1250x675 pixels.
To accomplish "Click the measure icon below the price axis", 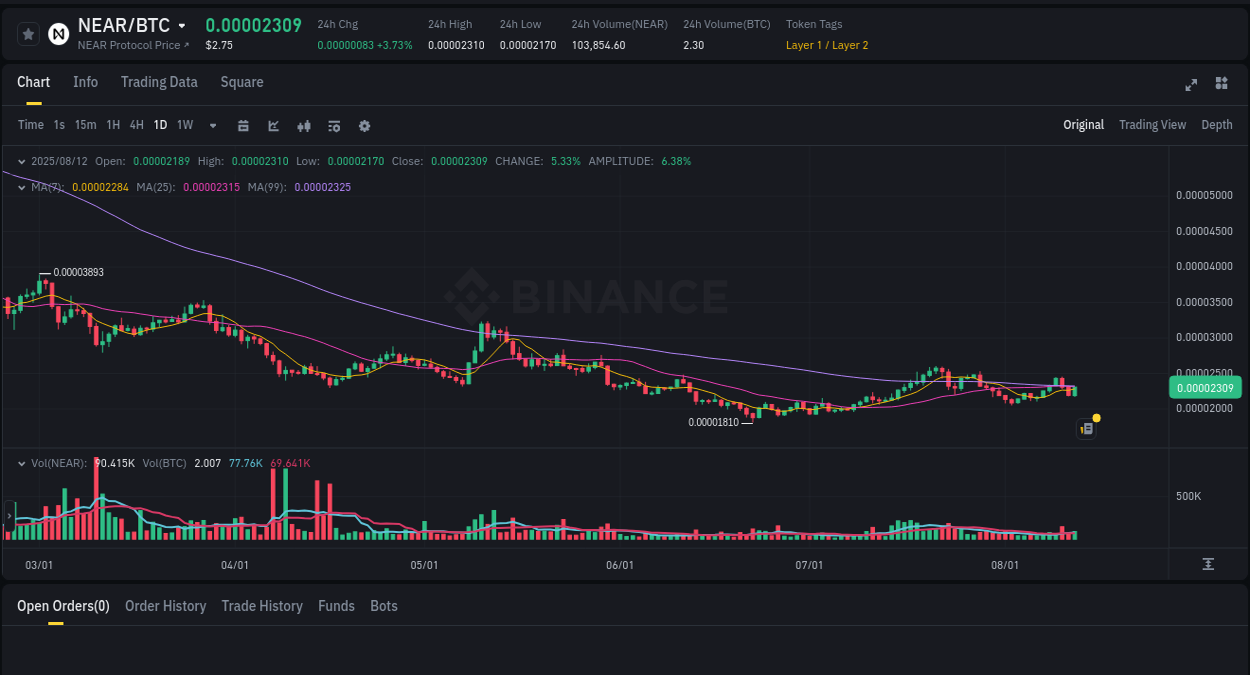I will click(1208, 564).
